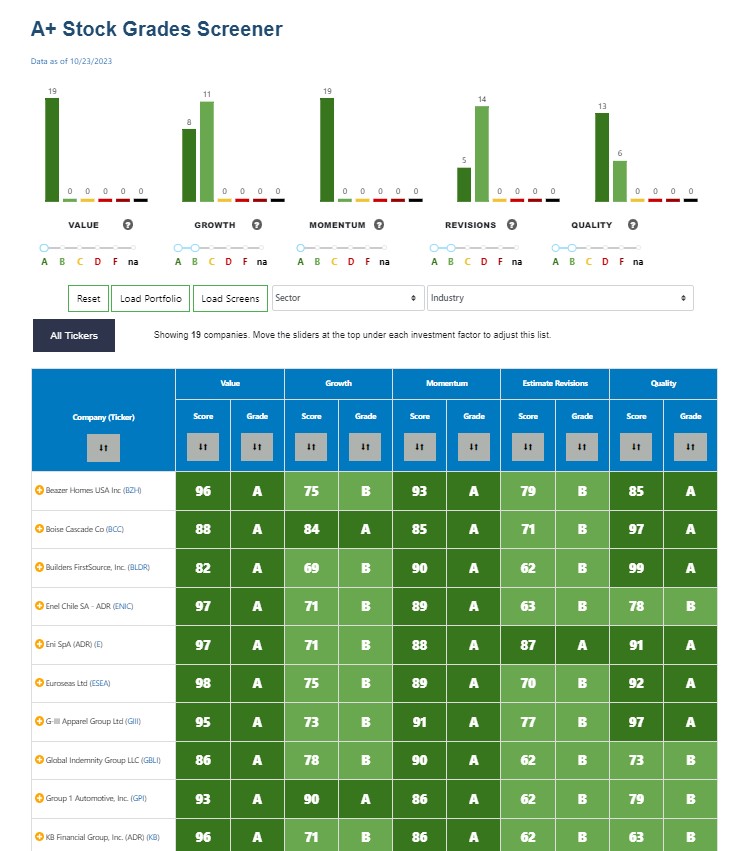The width and height of the screenshot is (733, 851).
Task: Sort by Quality Grade column arrows
Action: pos(690,447)
